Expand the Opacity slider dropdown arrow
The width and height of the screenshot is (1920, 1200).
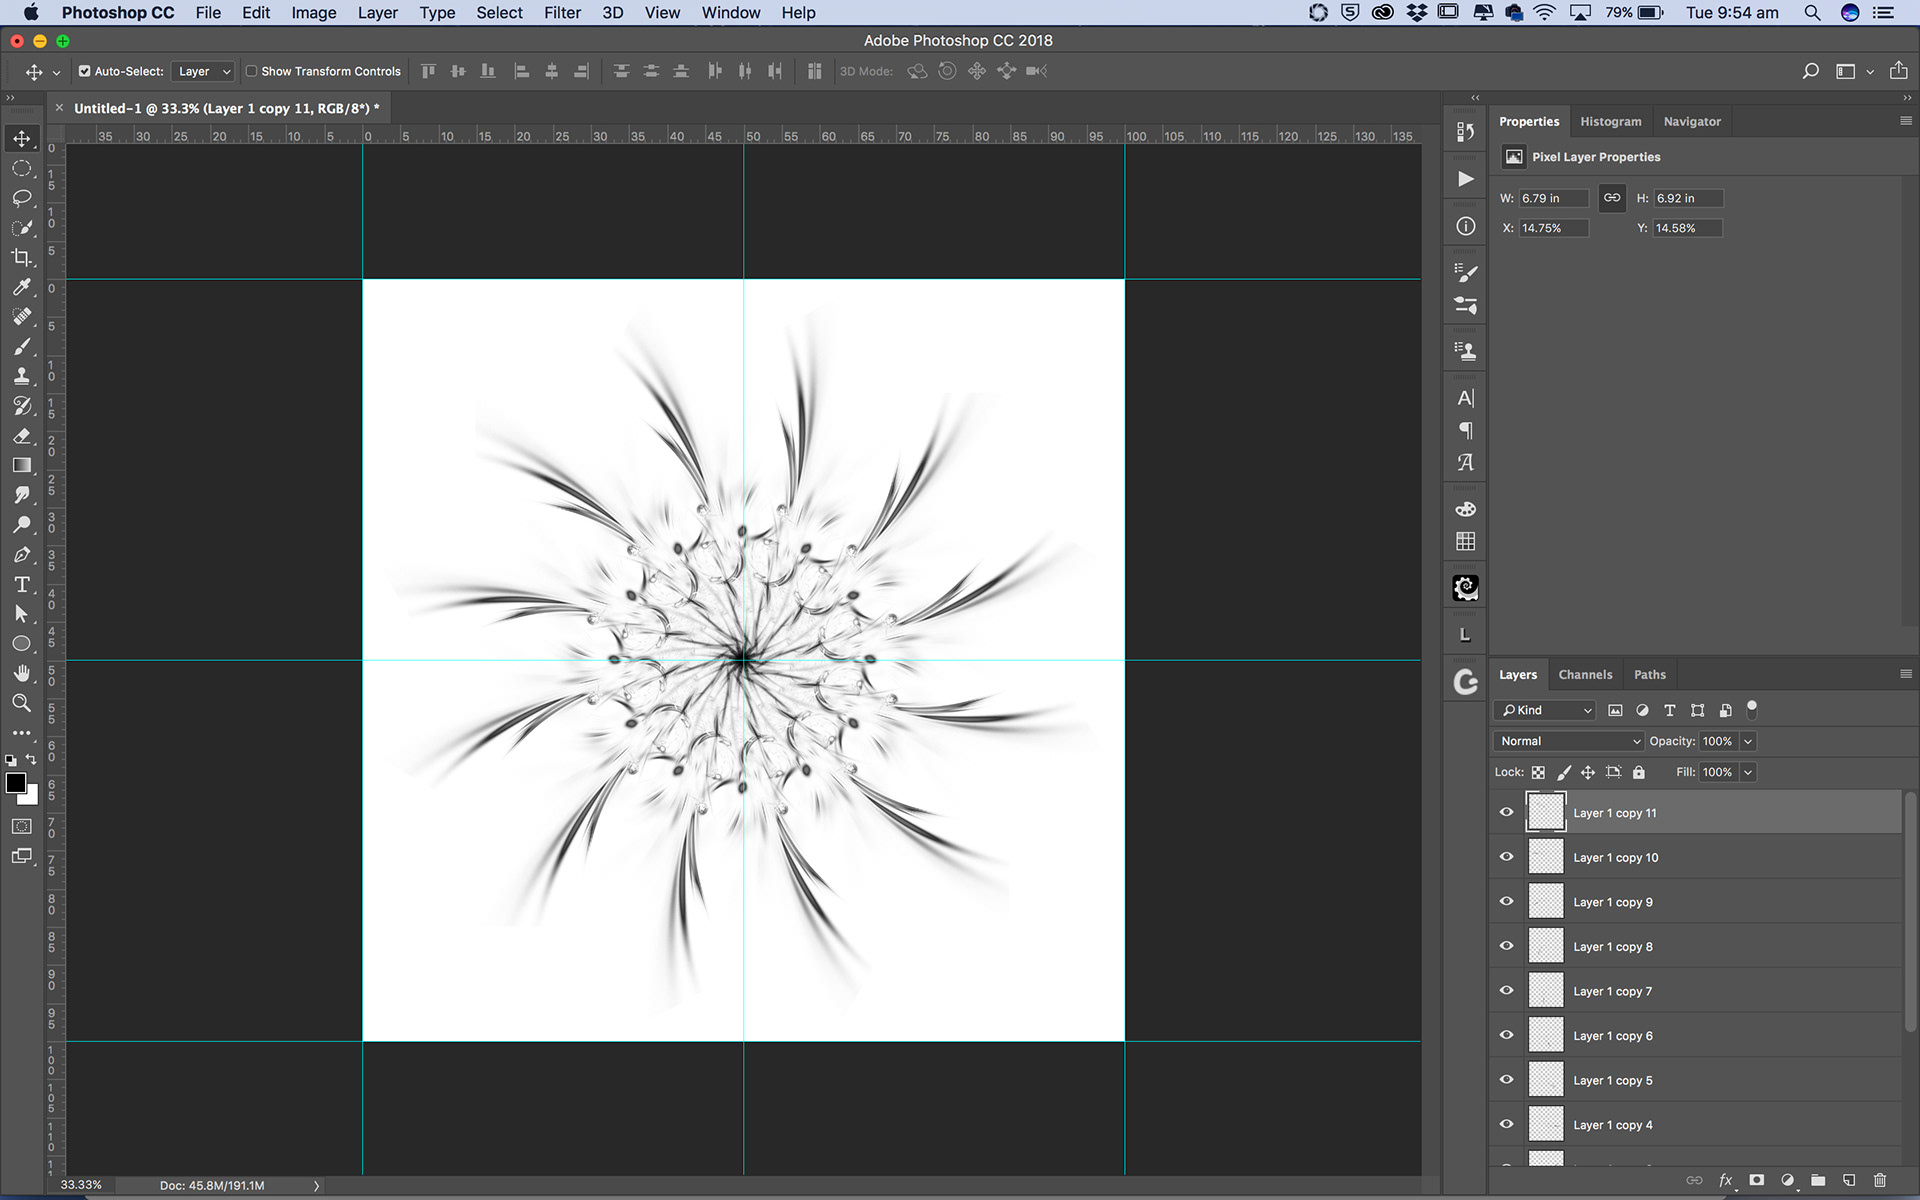coord(1748,741)
